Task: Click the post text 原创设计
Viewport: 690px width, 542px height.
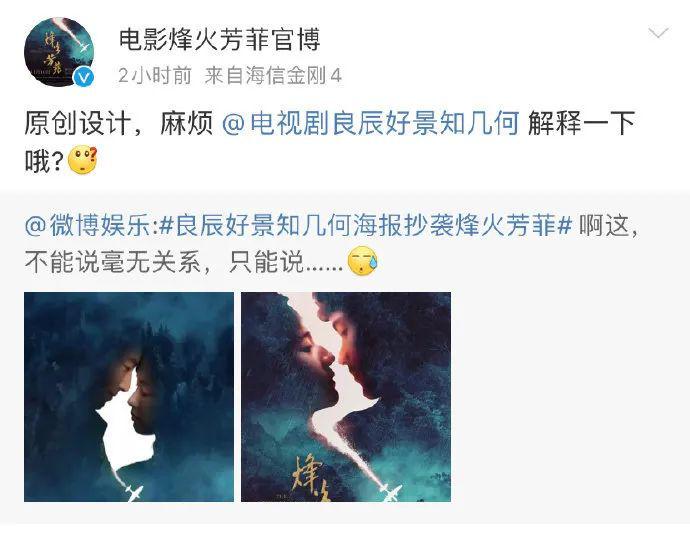Action: pos(78,123)
